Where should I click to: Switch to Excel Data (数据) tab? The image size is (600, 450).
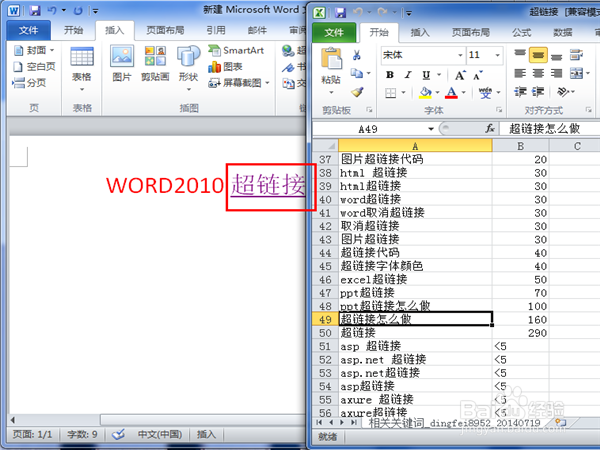pyautogui.click(x=562, y=33)
